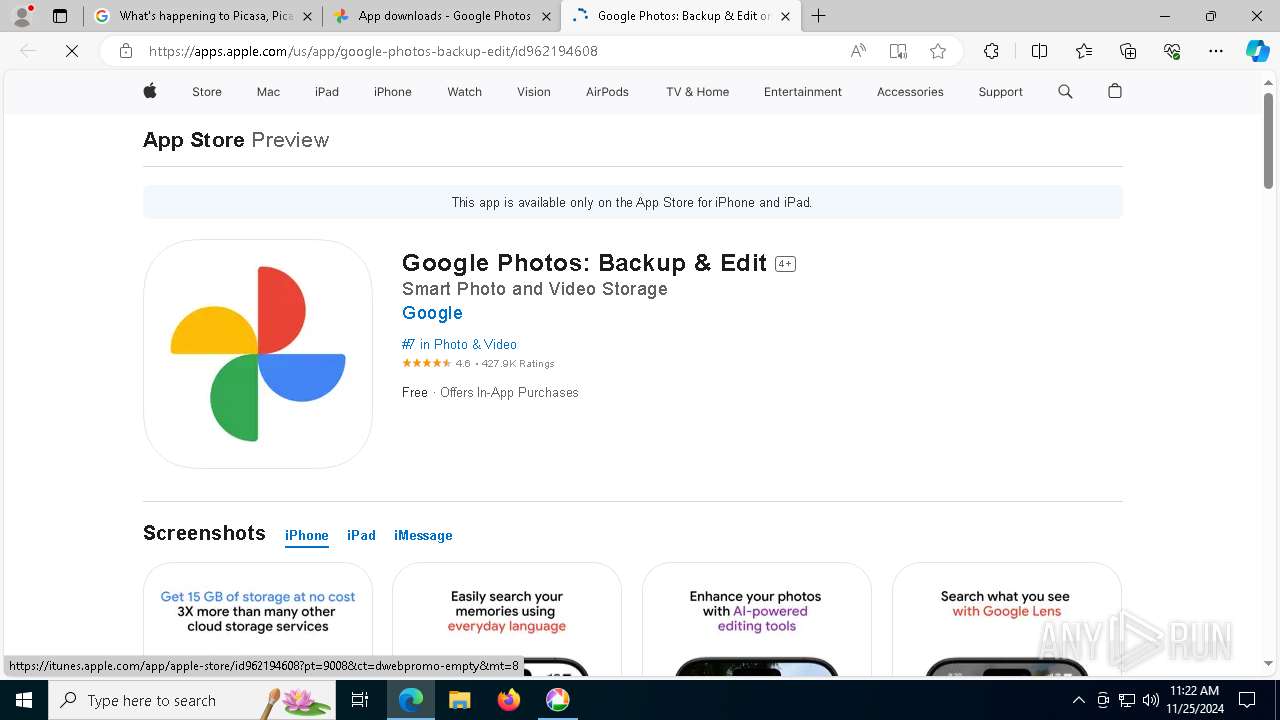Open the Google developer link
The width and height of the screenshot is (1280, 720).
tap(432, 313)
